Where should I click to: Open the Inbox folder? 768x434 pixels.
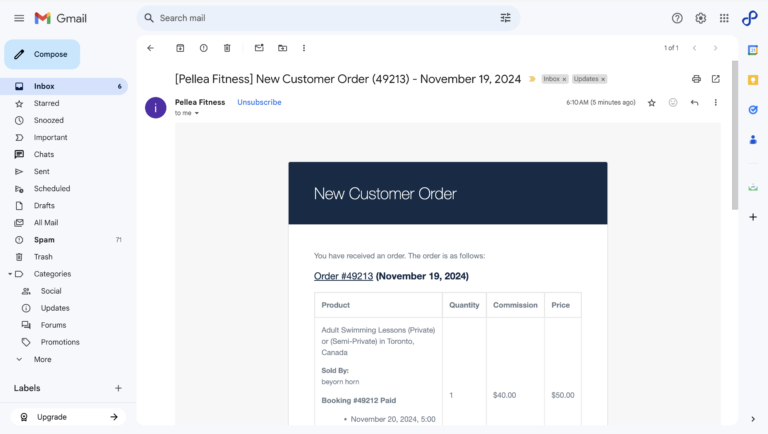pyautogui.click(x=64, y=86)
